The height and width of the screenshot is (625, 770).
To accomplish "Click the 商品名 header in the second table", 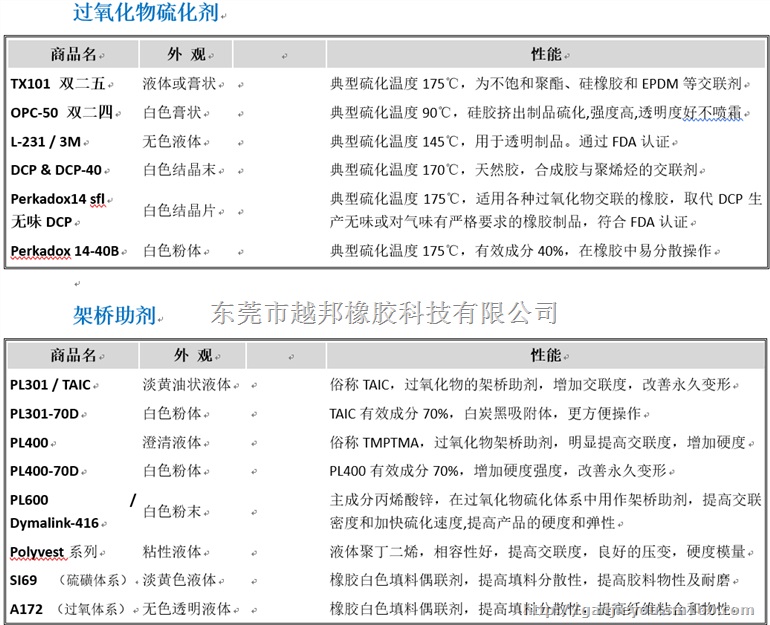I will tap(73, 354).
